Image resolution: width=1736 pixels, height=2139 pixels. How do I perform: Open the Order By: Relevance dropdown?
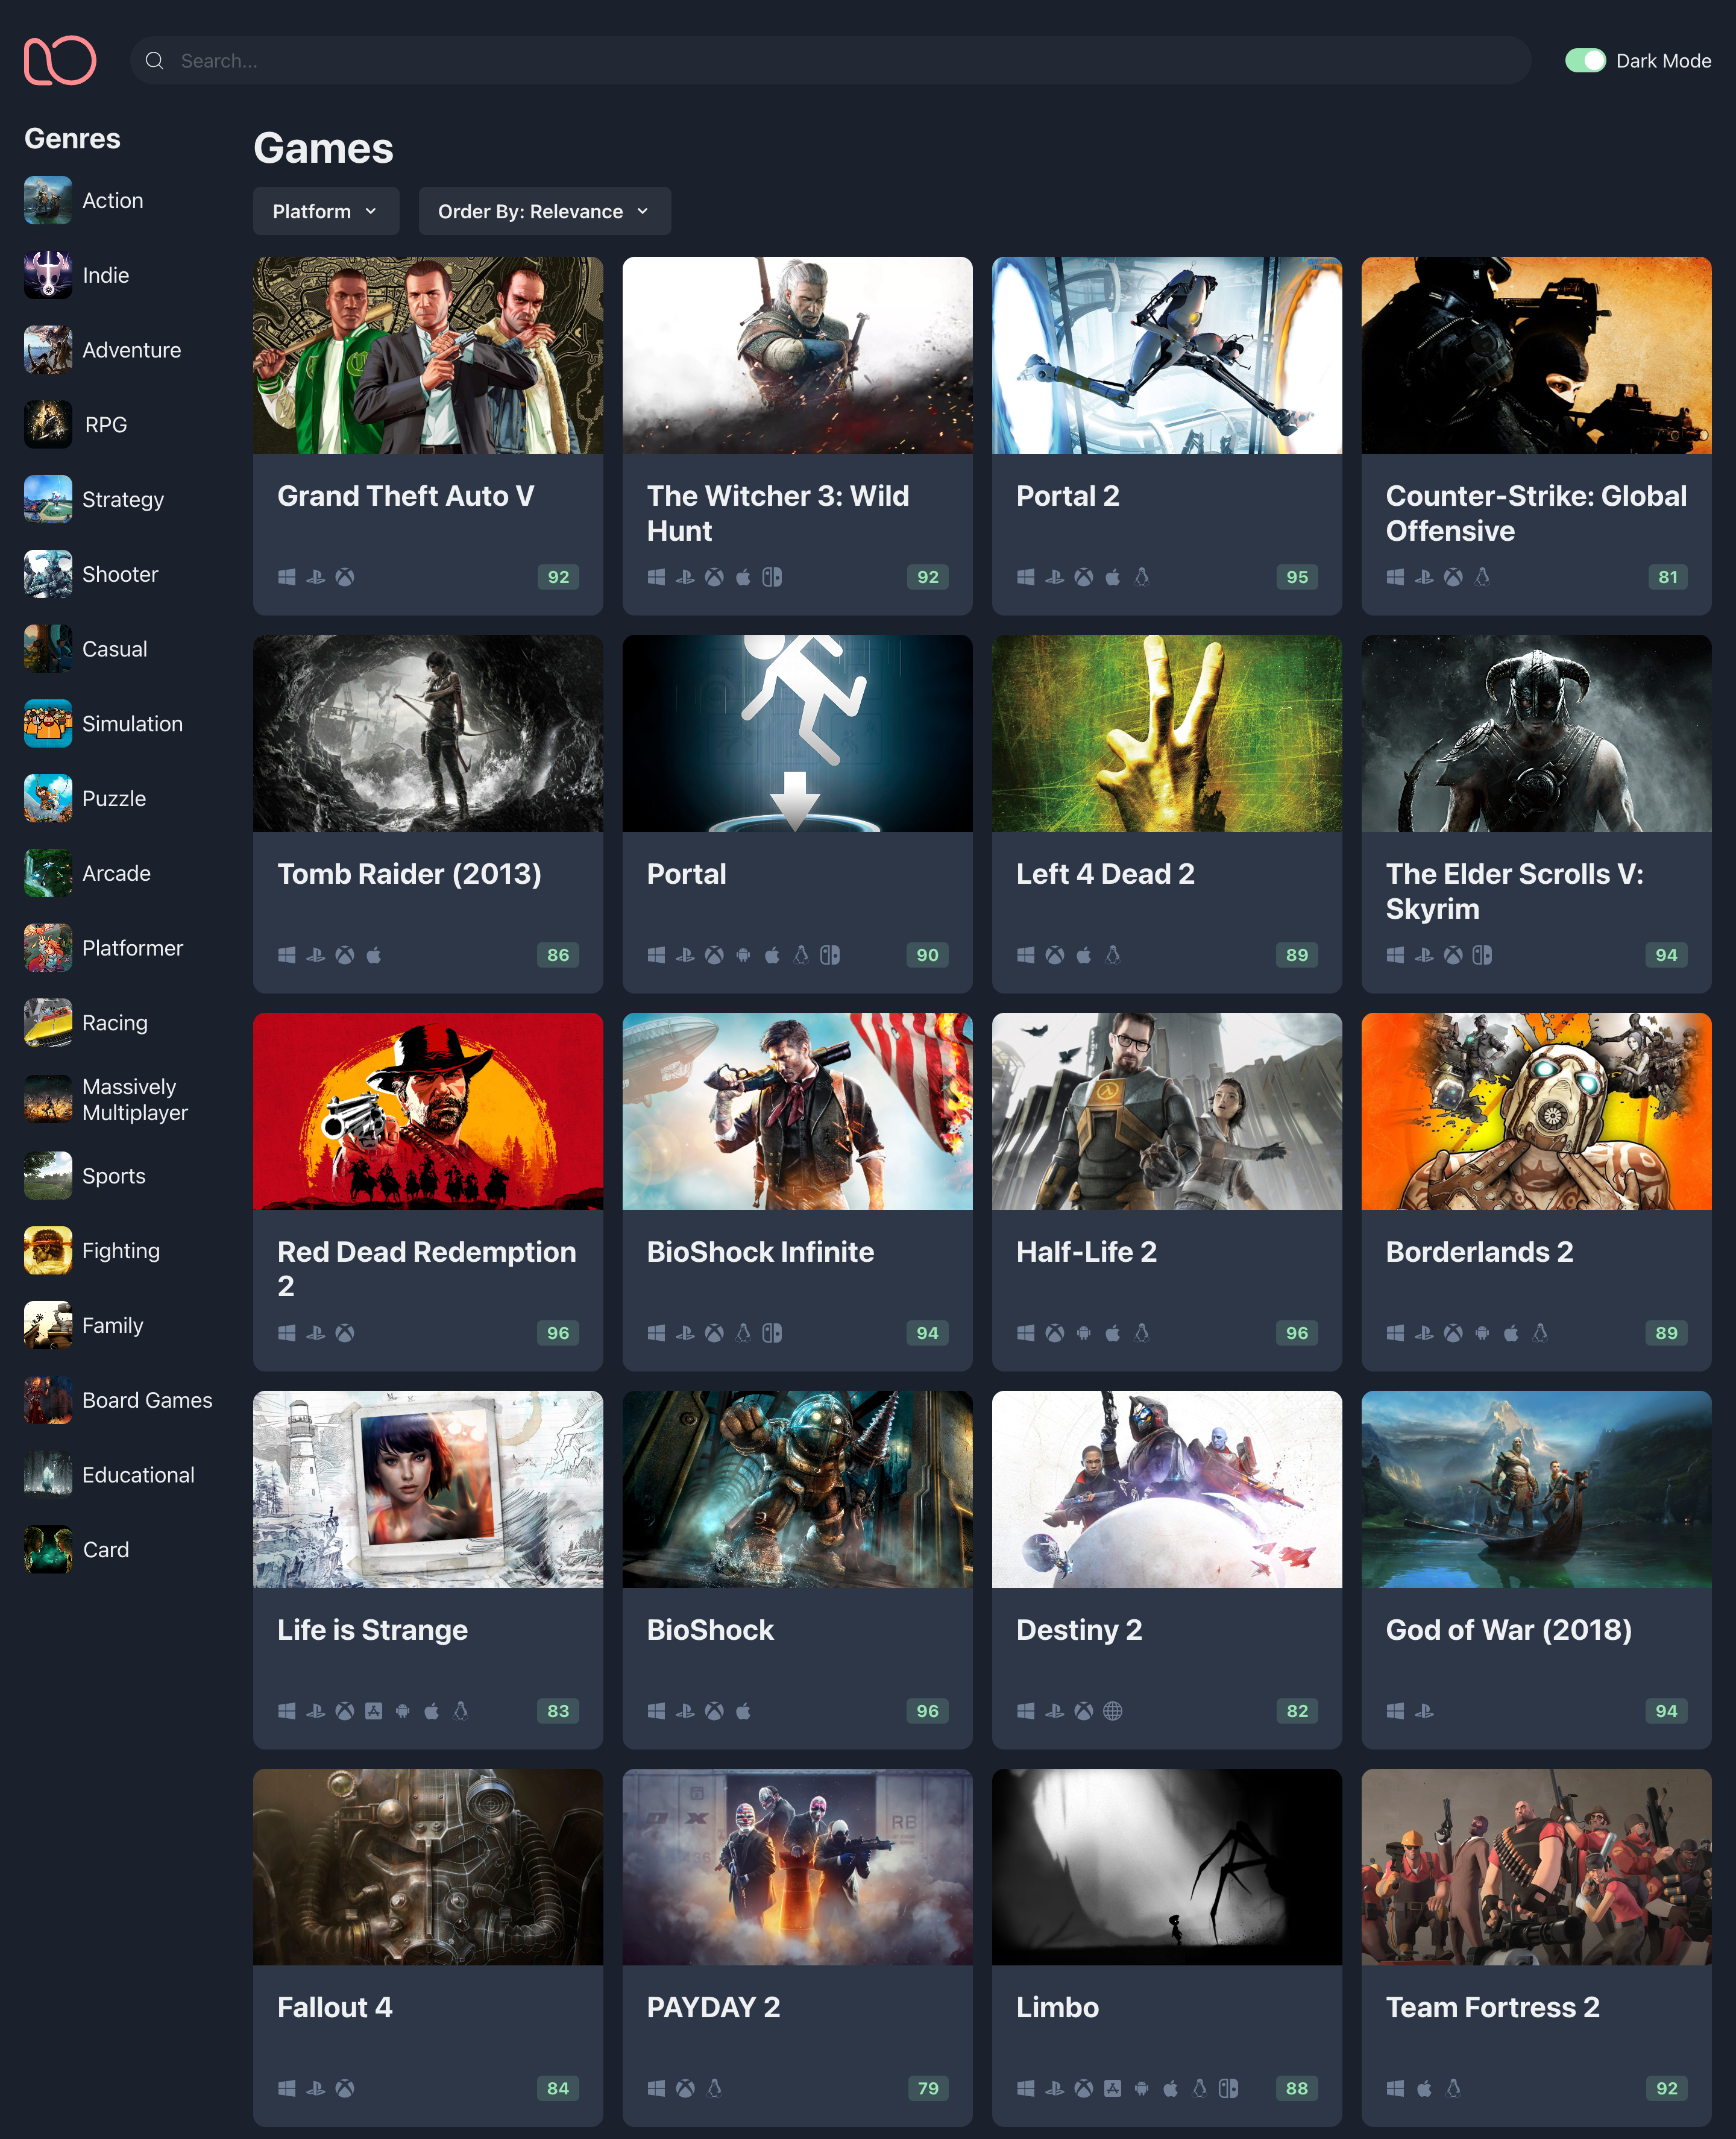[544, 211]
